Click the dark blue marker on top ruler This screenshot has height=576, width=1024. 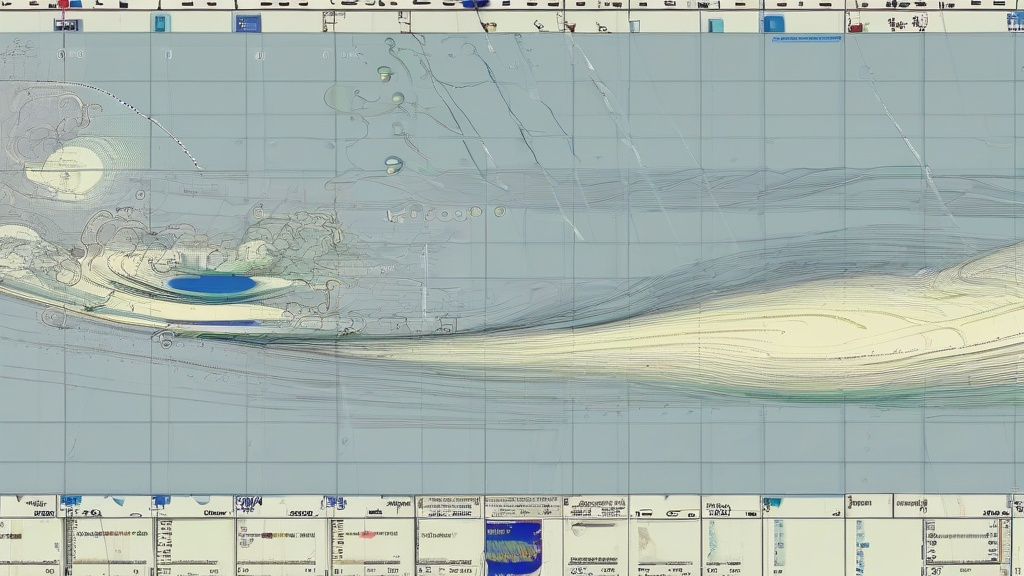pos(475,4)
